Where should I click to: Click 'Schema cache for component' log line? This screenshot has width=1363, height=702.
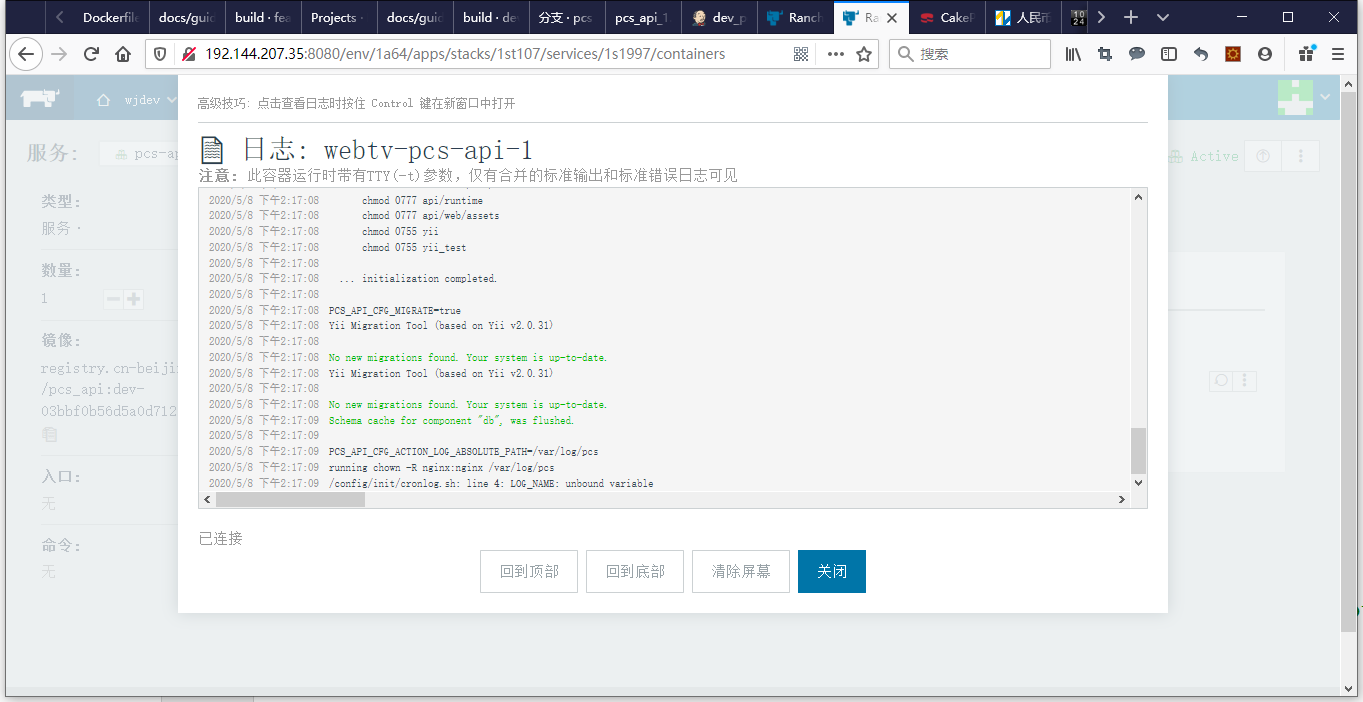coord(451,421)
